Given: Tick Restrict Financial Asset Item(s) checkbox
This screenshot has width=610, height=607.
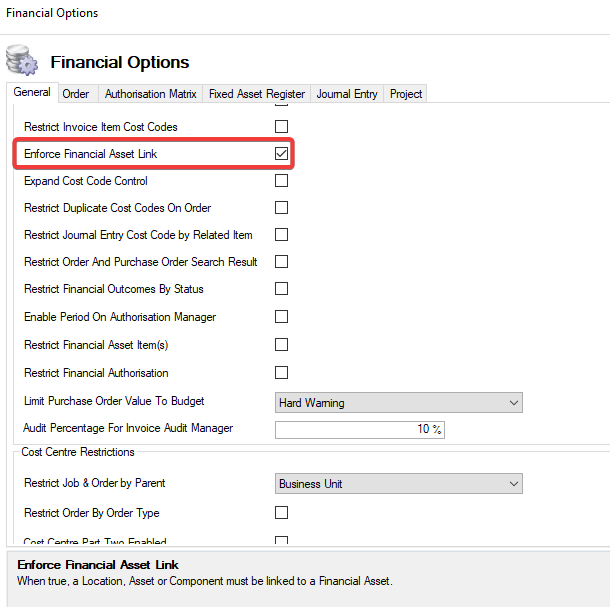Looking at the screenshot, I should click(x=281, y=345).
